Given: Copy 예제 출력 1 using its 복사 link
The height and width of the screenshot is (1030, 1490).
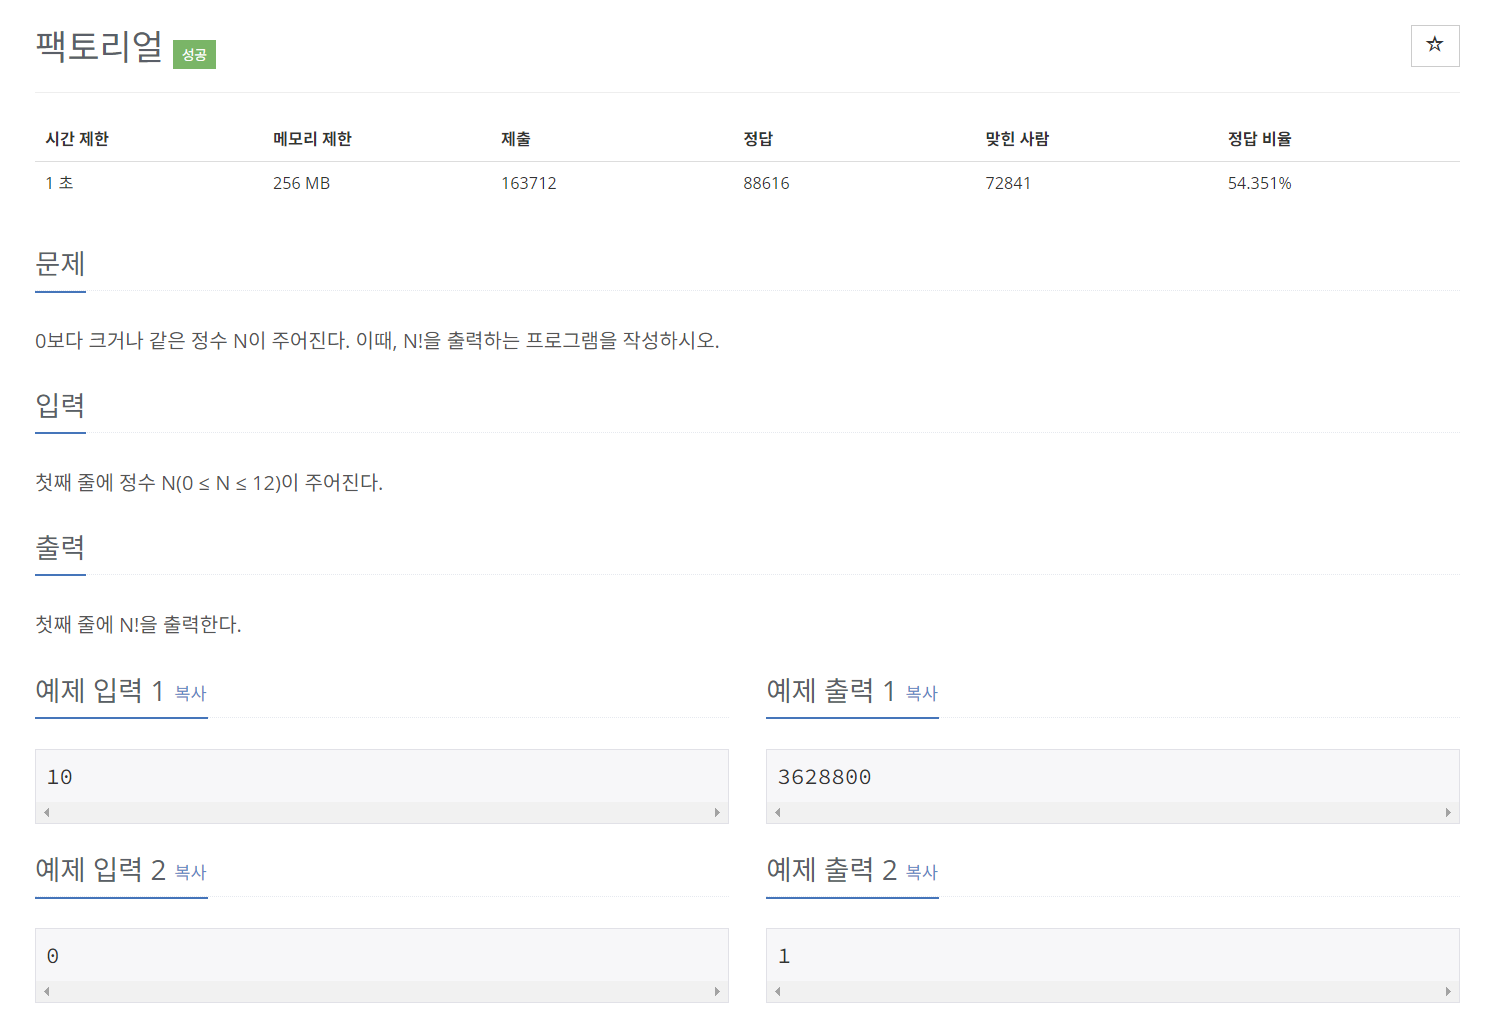Looking at the screenshot, I should [x=920, y=694].
